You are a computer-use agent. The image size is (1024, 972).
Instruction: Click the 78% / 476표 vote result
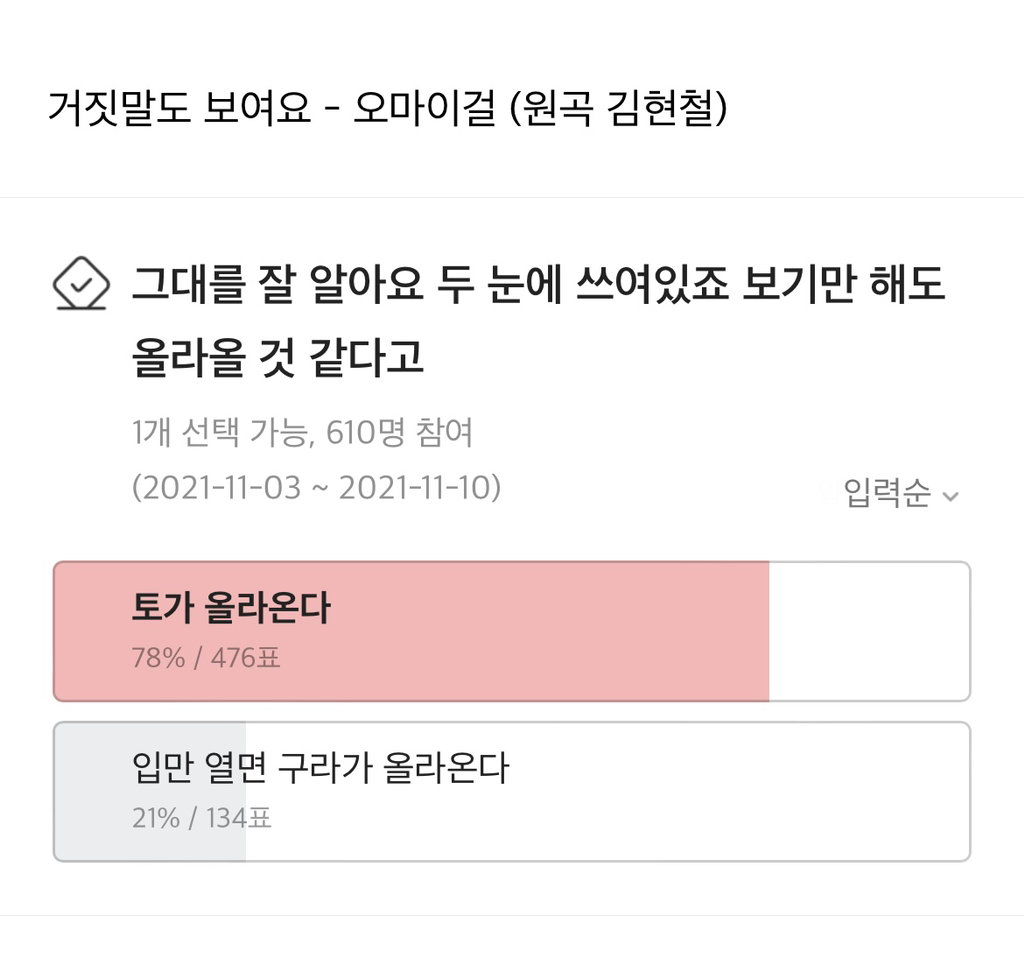[206, 659]
